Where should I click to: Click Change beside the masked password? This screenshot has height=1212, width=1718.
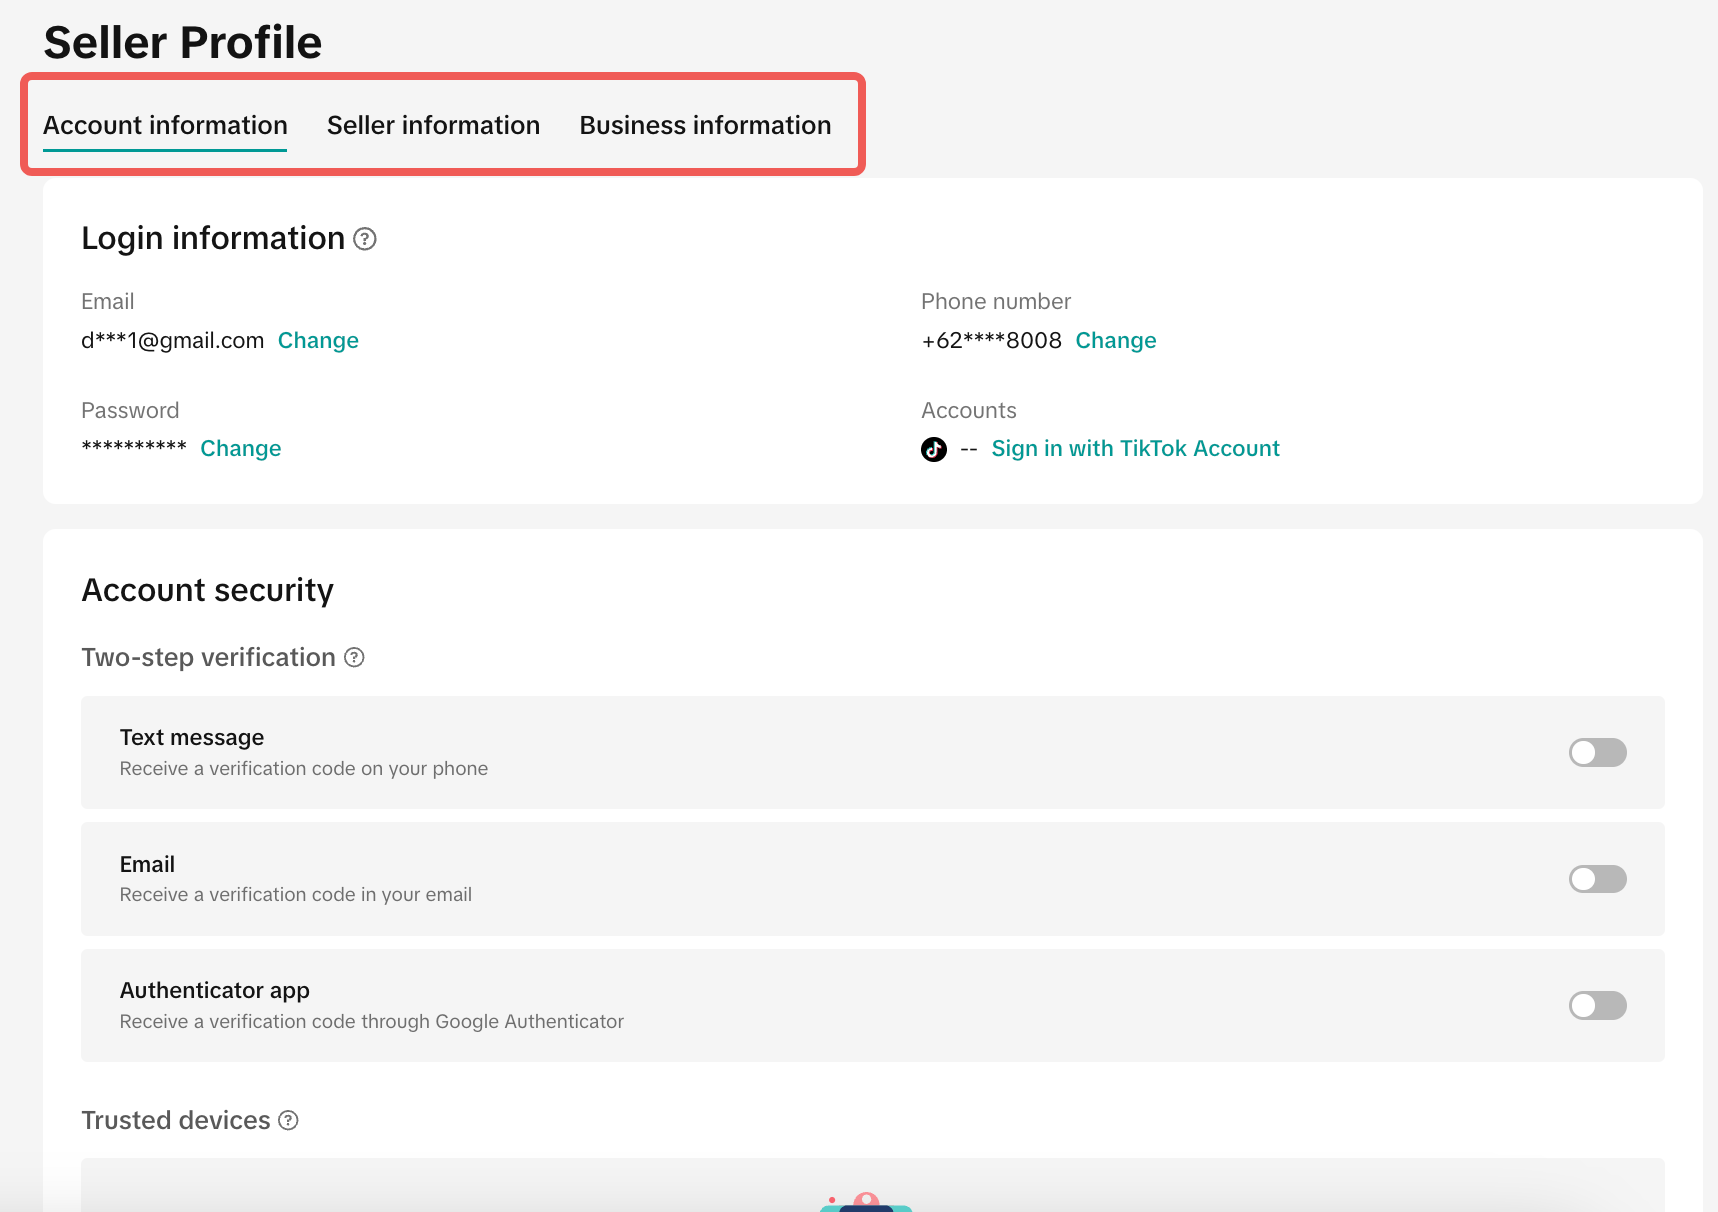point(240,448)
